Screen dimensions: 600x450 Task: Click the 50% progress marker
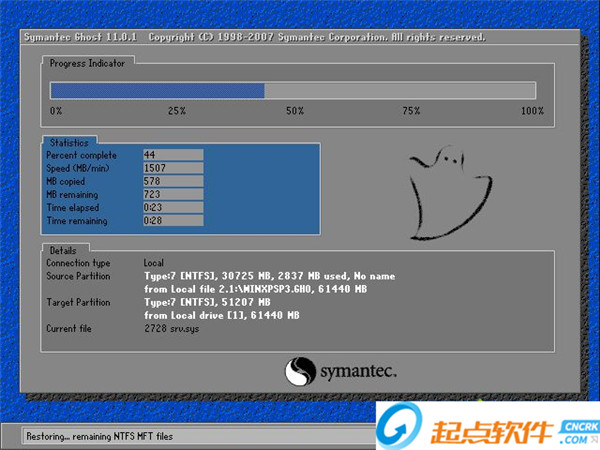295,111
